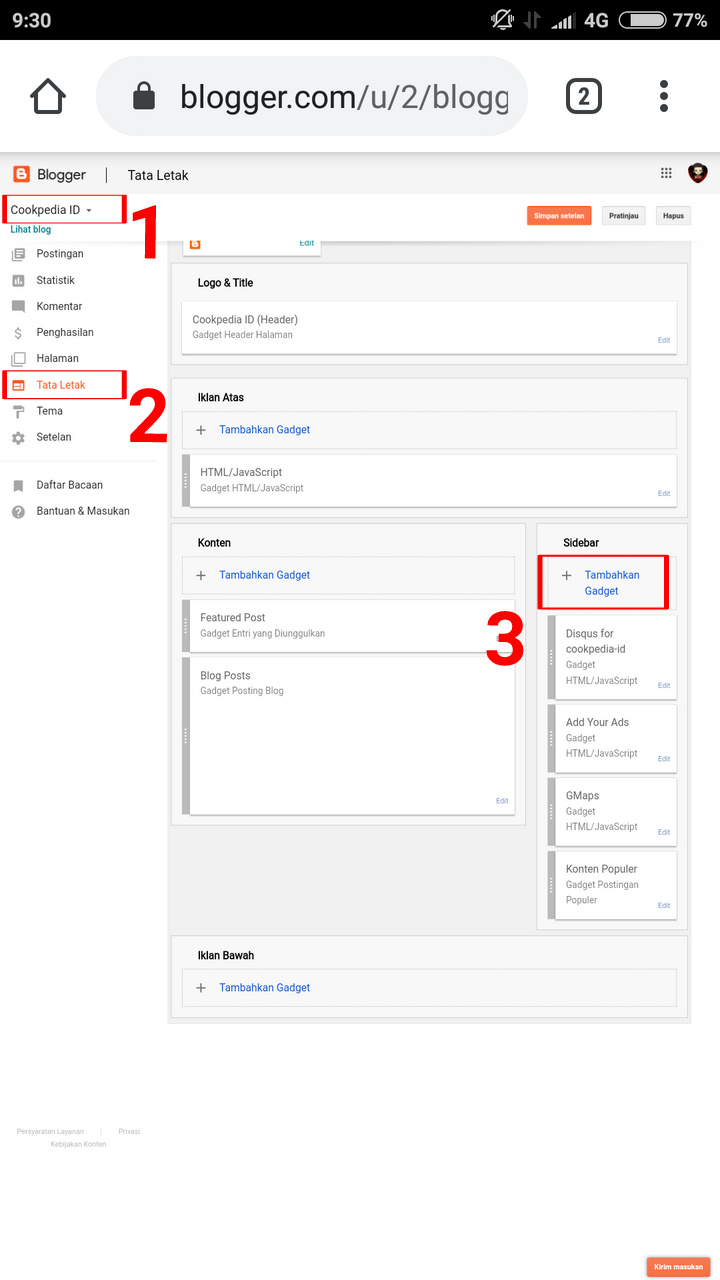Viewport: 720px width, 1280px height.
Task: Click the Disqus gadget drag handle
Action: [x=552, y=657]
